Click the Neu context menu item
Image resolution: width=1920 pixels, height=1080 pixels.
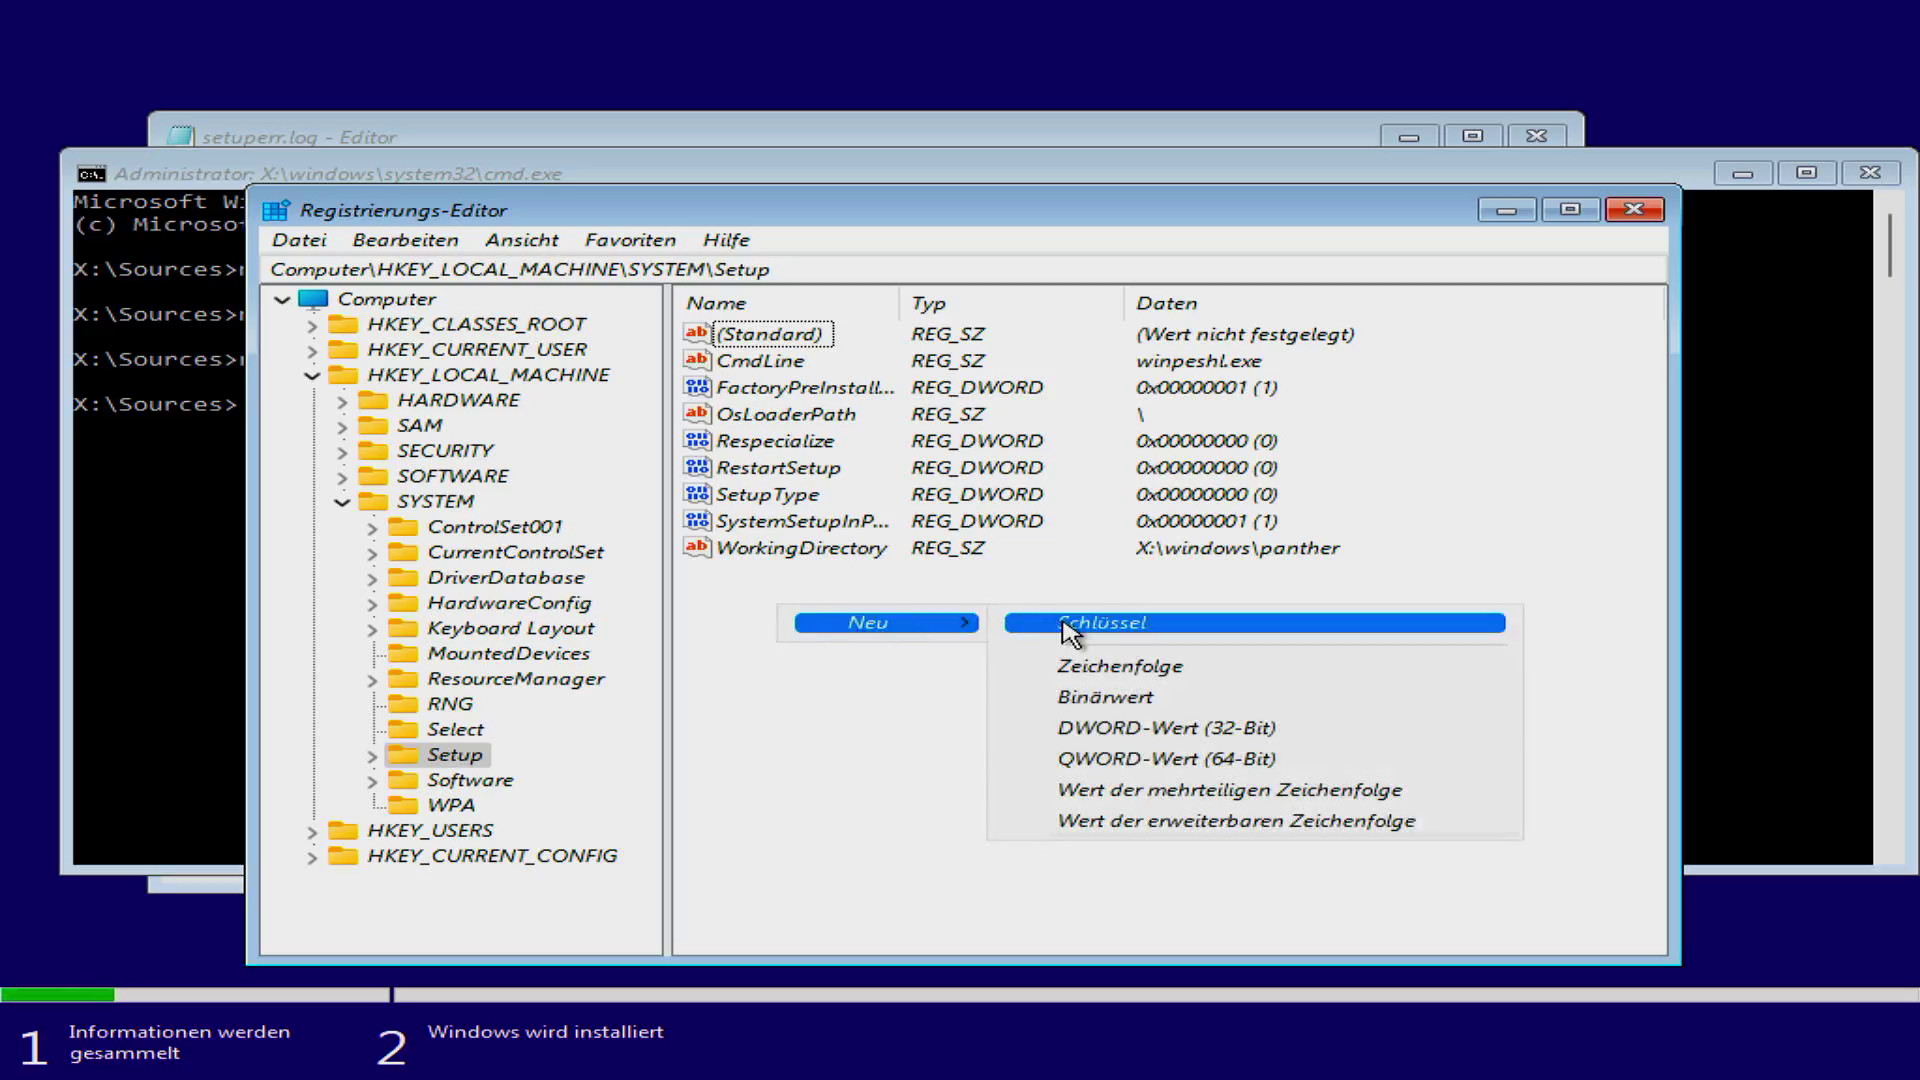886,623
